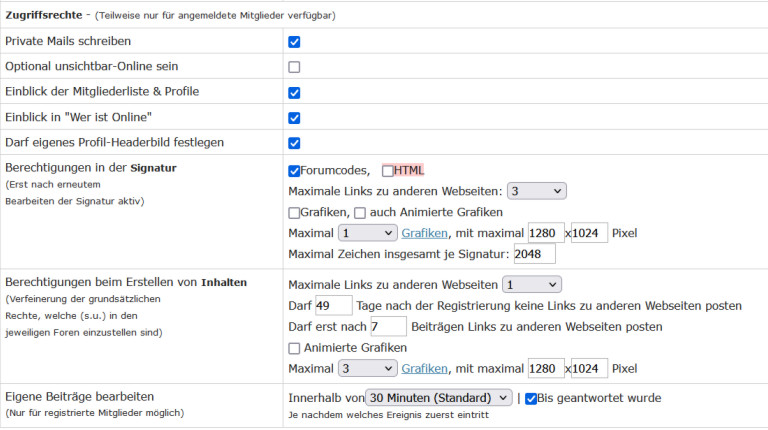Image resolution: width=768 pixels, height=430 pixels.
Task: Click Grafiken link in signature section
Action: click(x=425, y=233)
